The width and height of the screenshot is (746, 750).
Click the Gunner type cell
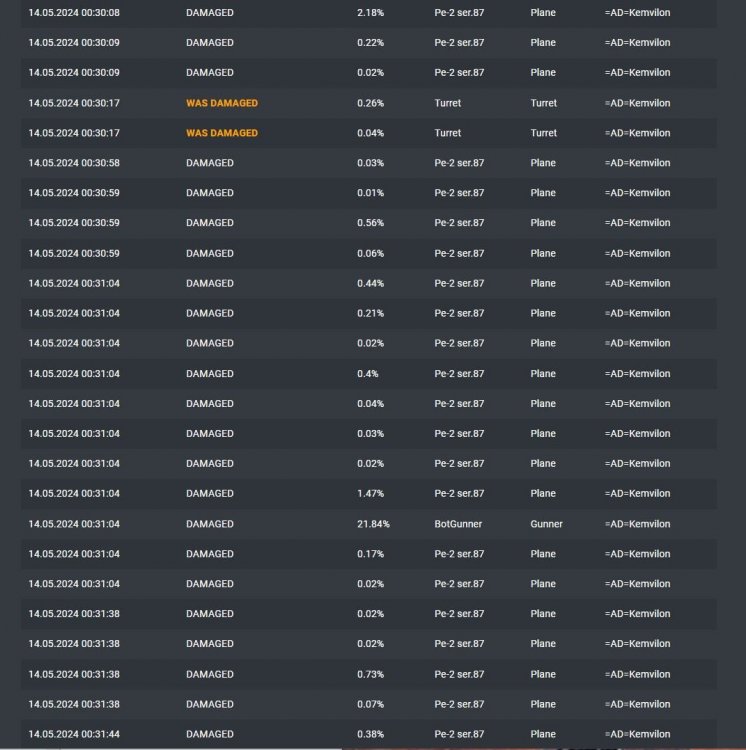[546, 524]
